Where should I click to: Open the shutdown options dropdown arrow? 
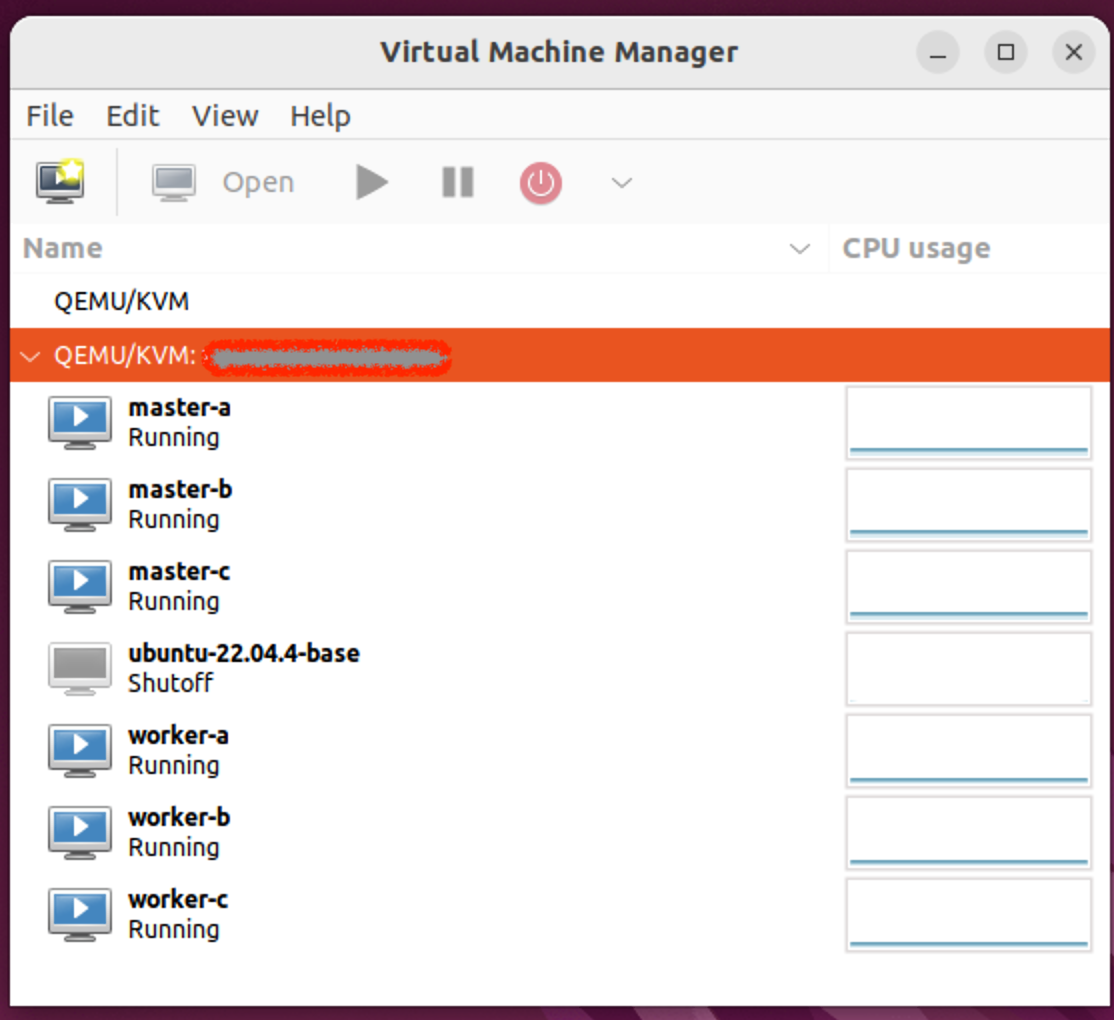[622, 183]
